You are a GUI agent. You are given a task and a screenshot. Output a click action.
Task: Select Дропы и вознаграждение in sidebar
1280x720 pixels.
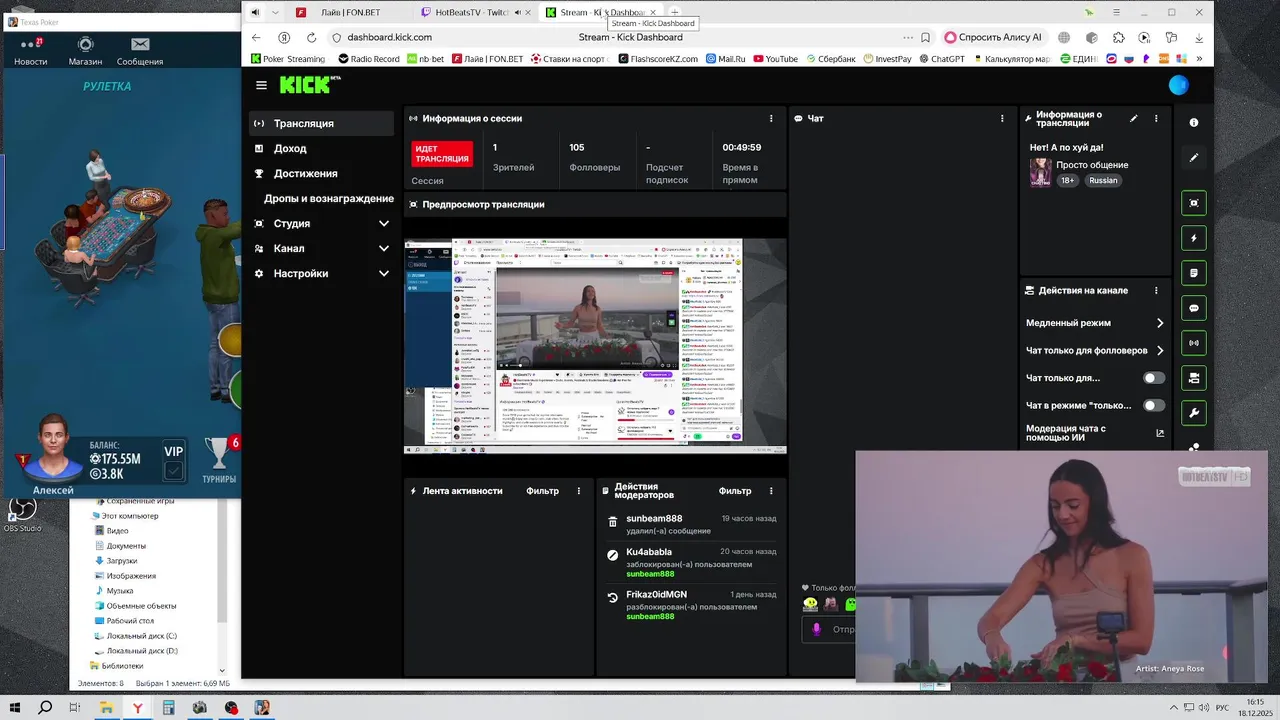coord(328,198)
